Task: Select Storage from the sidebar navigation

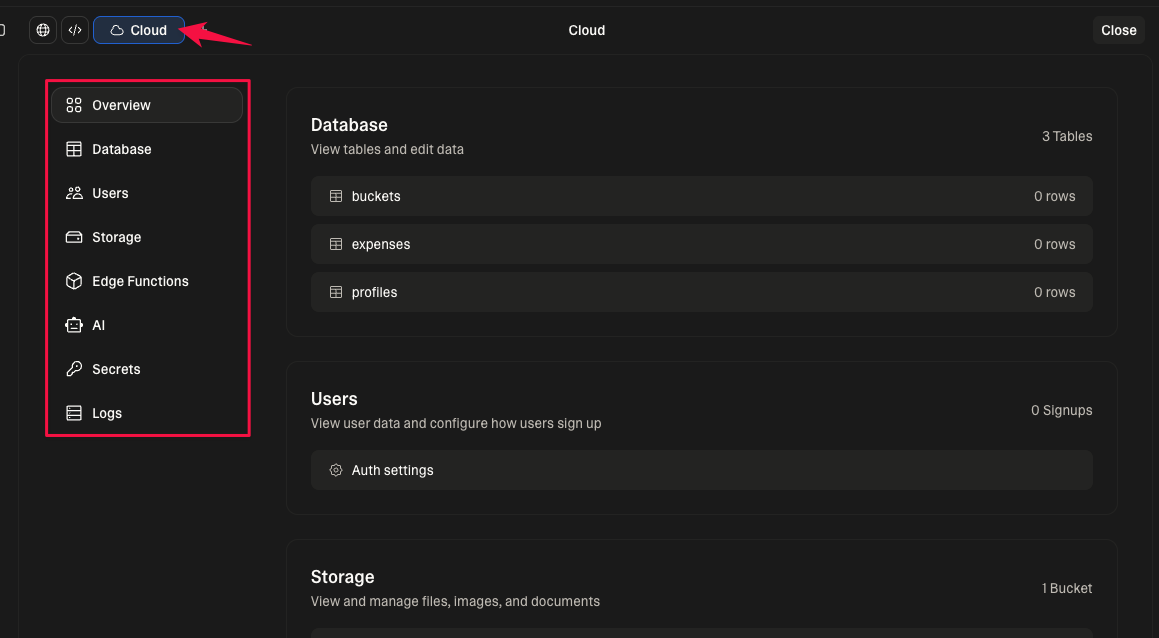Action: 117,236
